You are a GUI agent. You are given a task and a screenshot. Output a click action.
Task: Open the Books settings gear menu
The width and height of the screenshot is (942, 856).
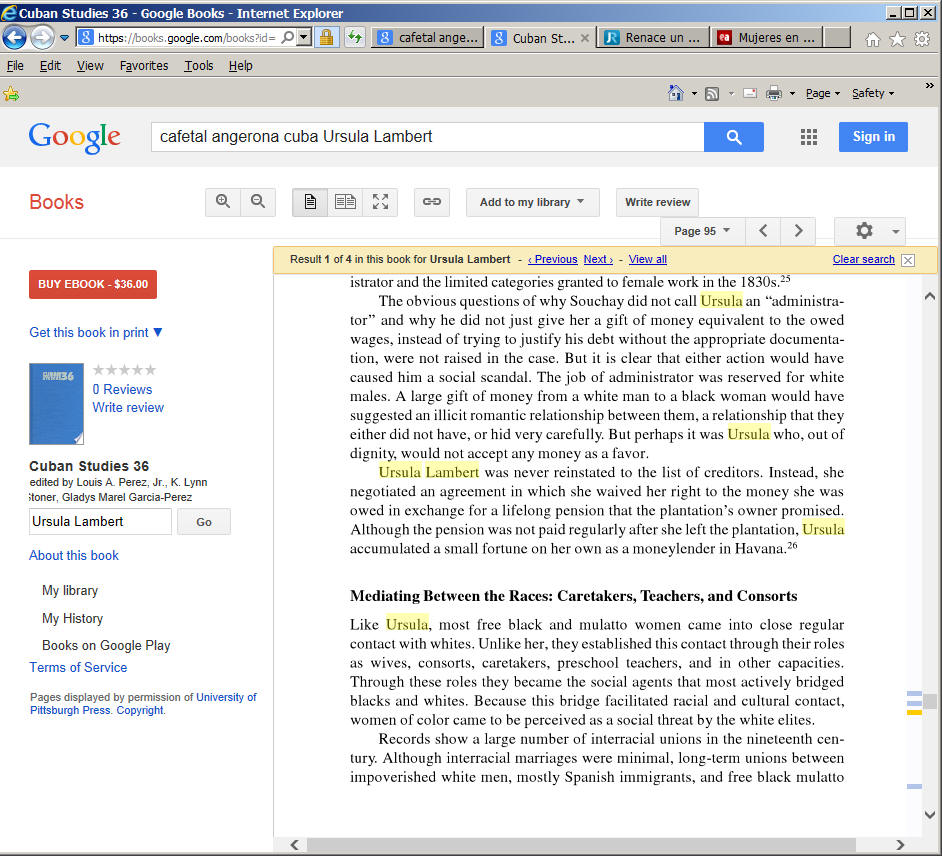pos(870,231)
